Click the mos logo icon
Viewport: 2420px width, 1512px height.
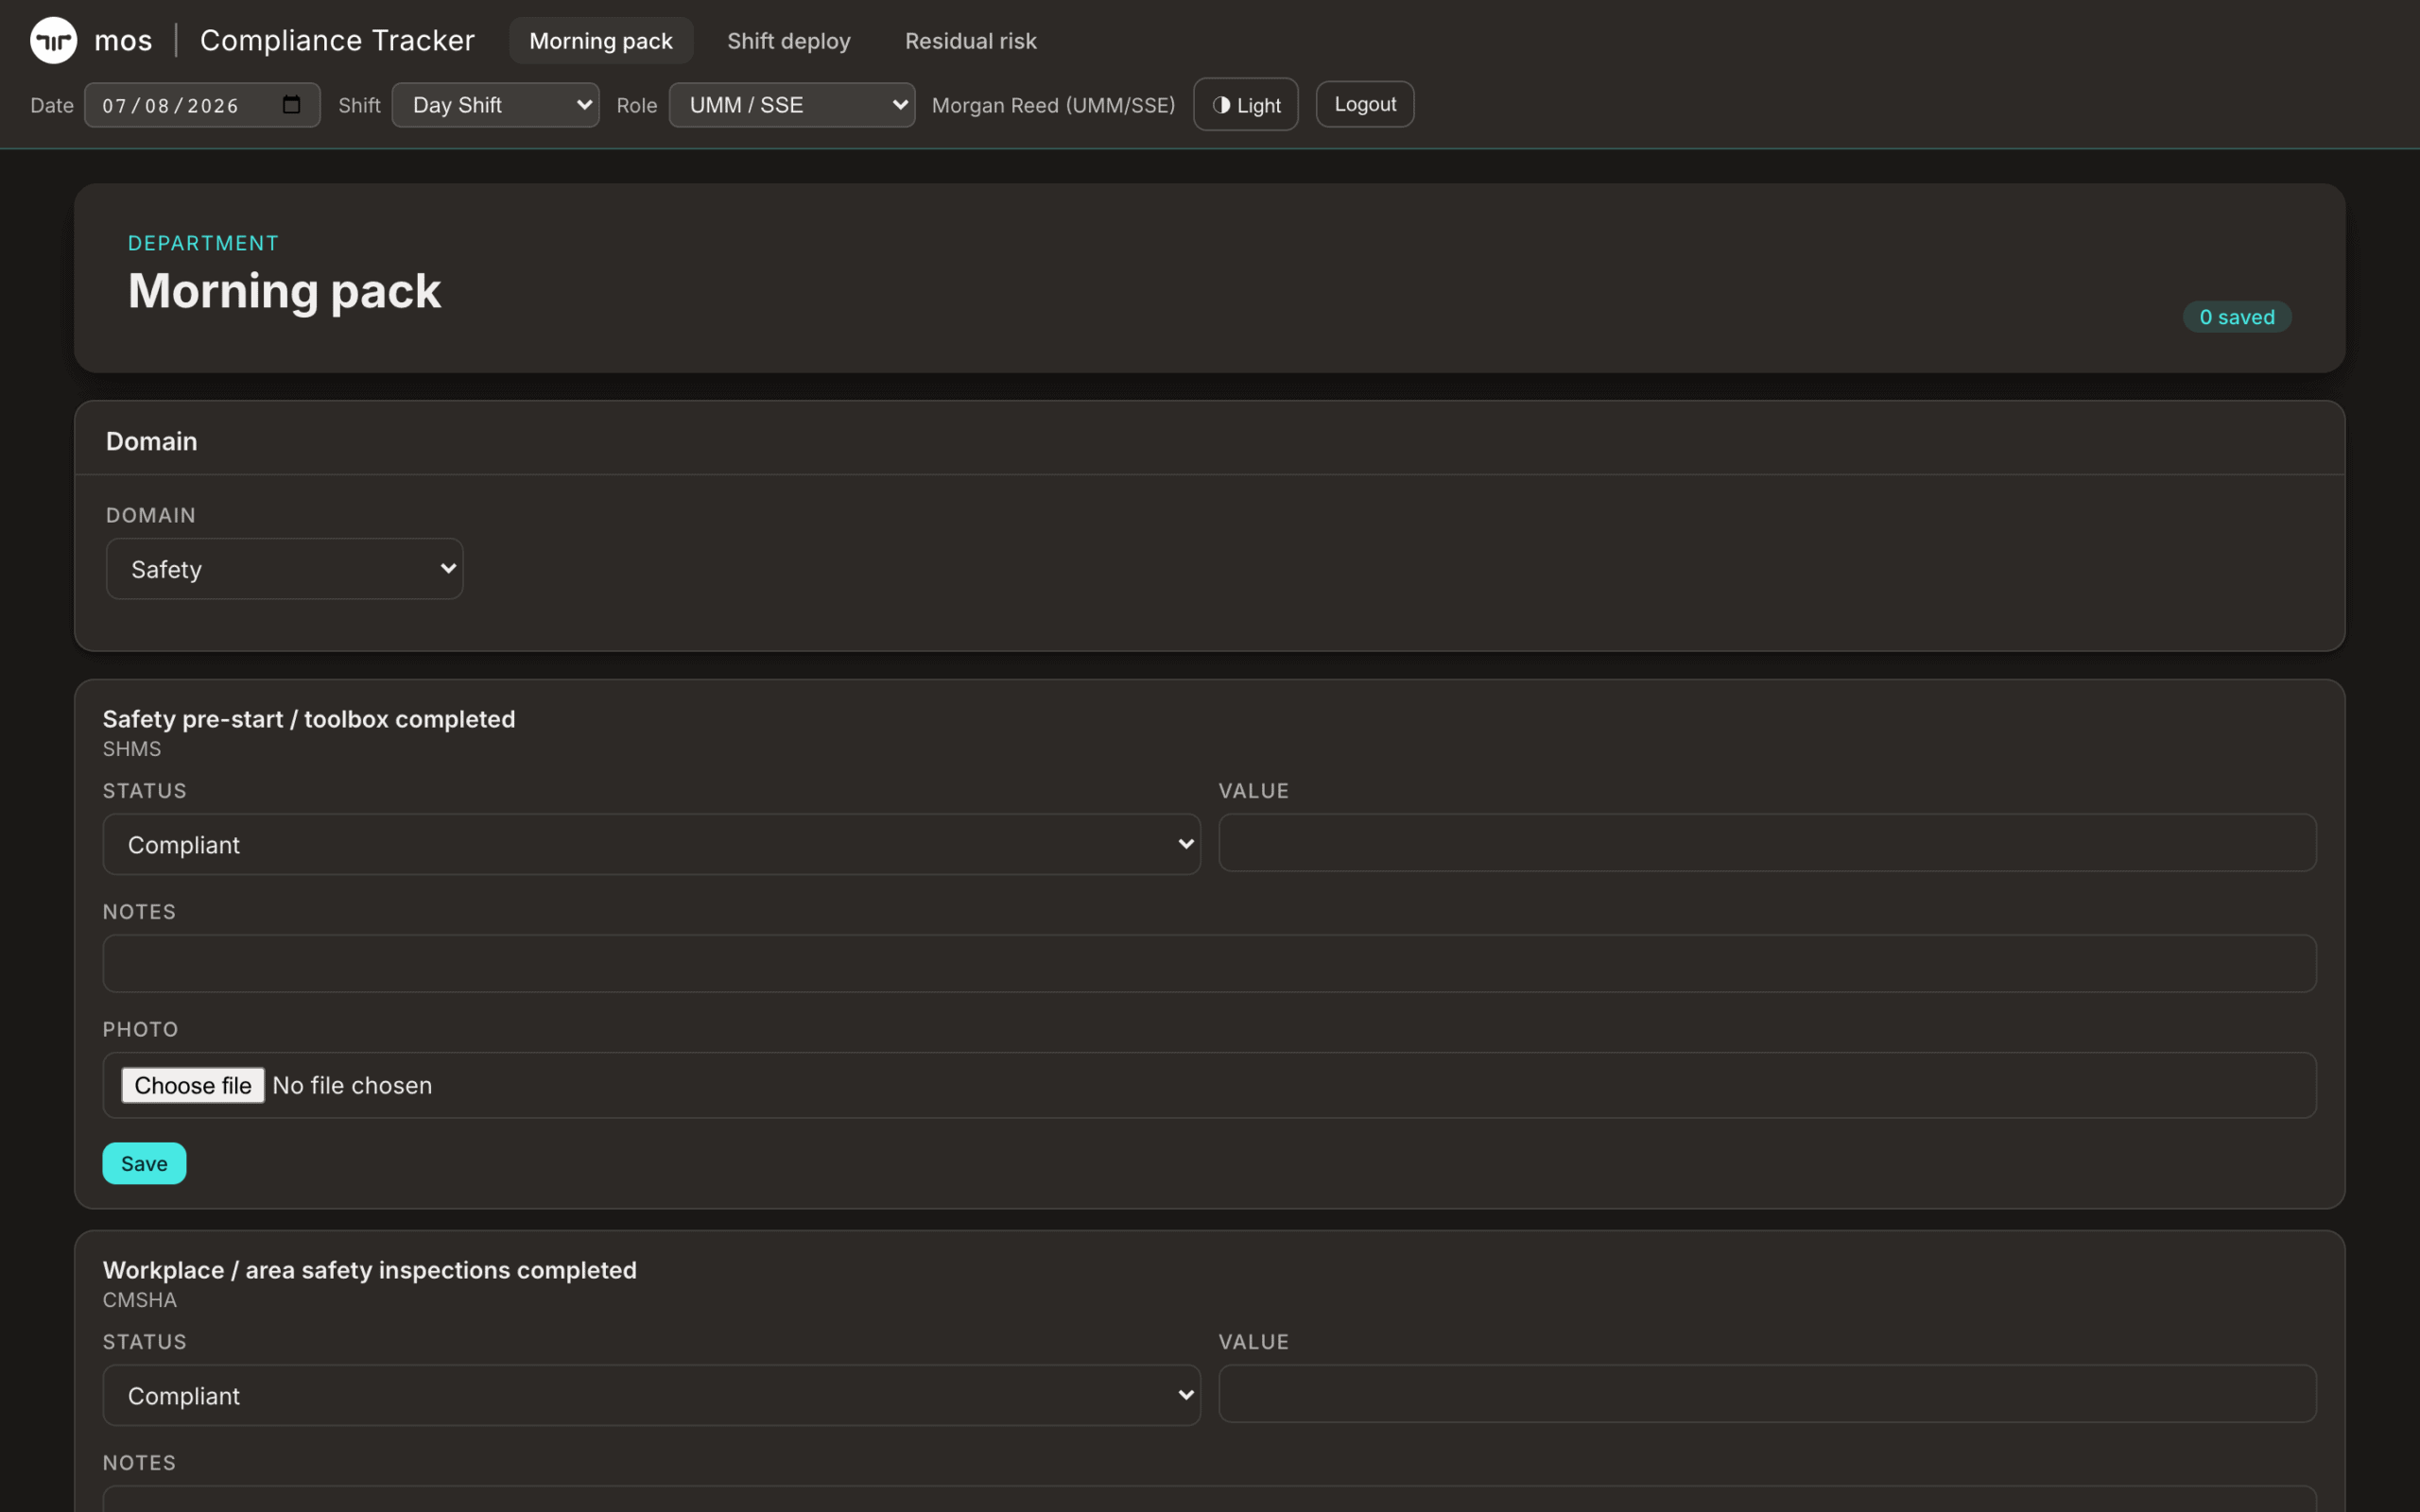[x=53, y=40]
